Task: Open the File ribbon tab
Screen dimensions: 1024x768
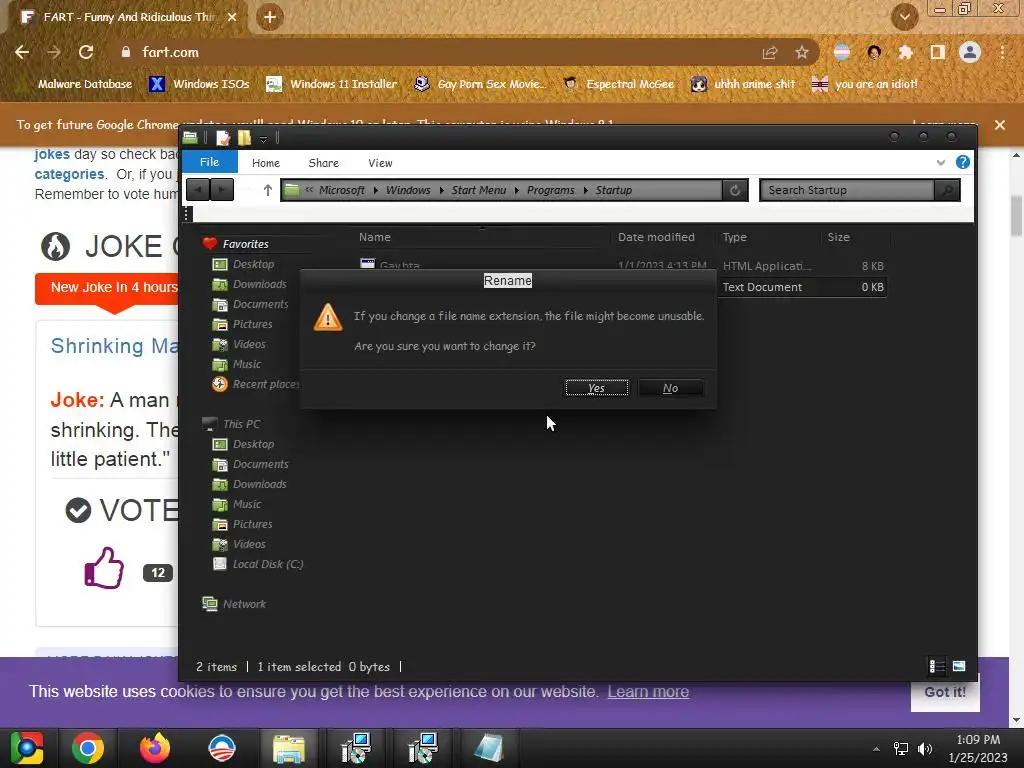Action: [209, 162]
